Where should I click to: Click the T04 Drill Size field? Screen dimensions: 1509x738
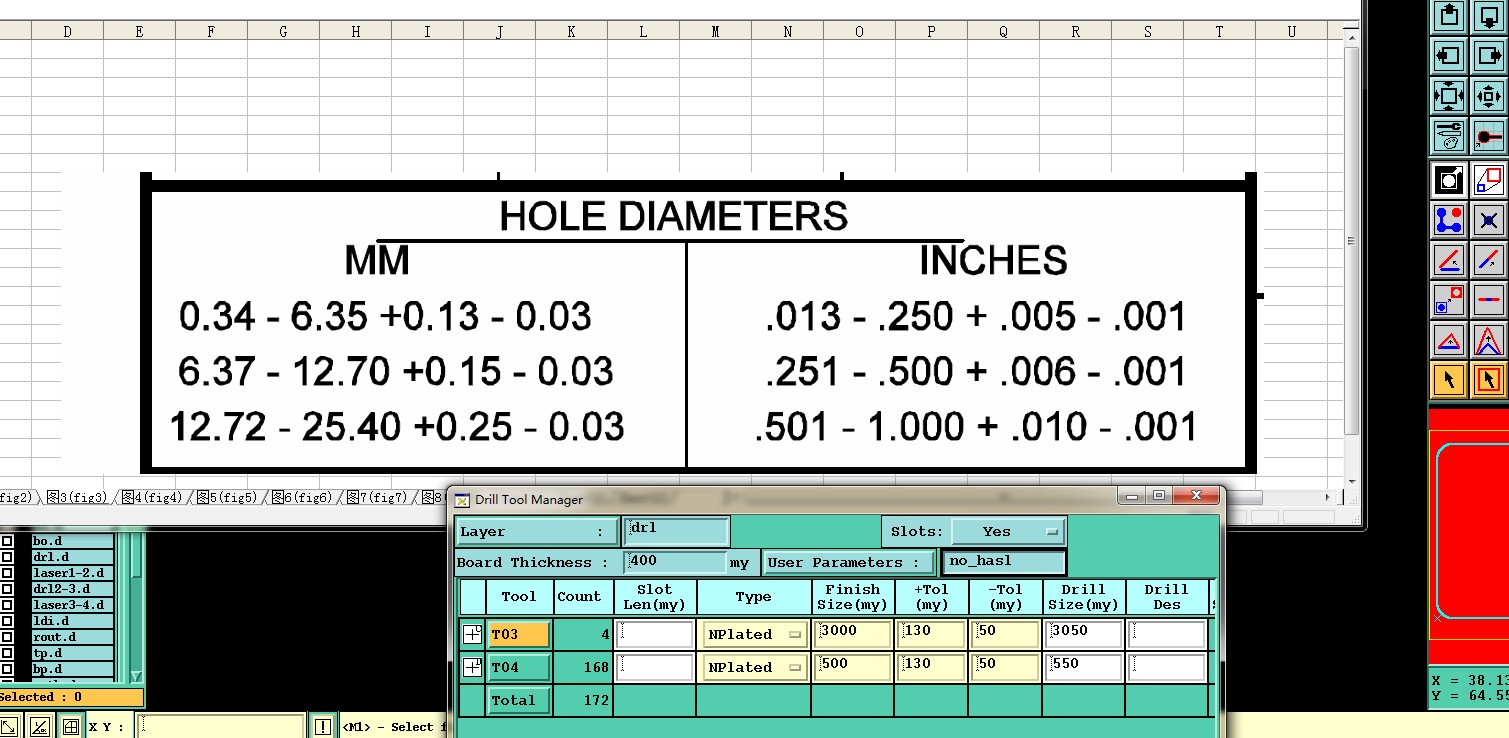[1085, 667]
